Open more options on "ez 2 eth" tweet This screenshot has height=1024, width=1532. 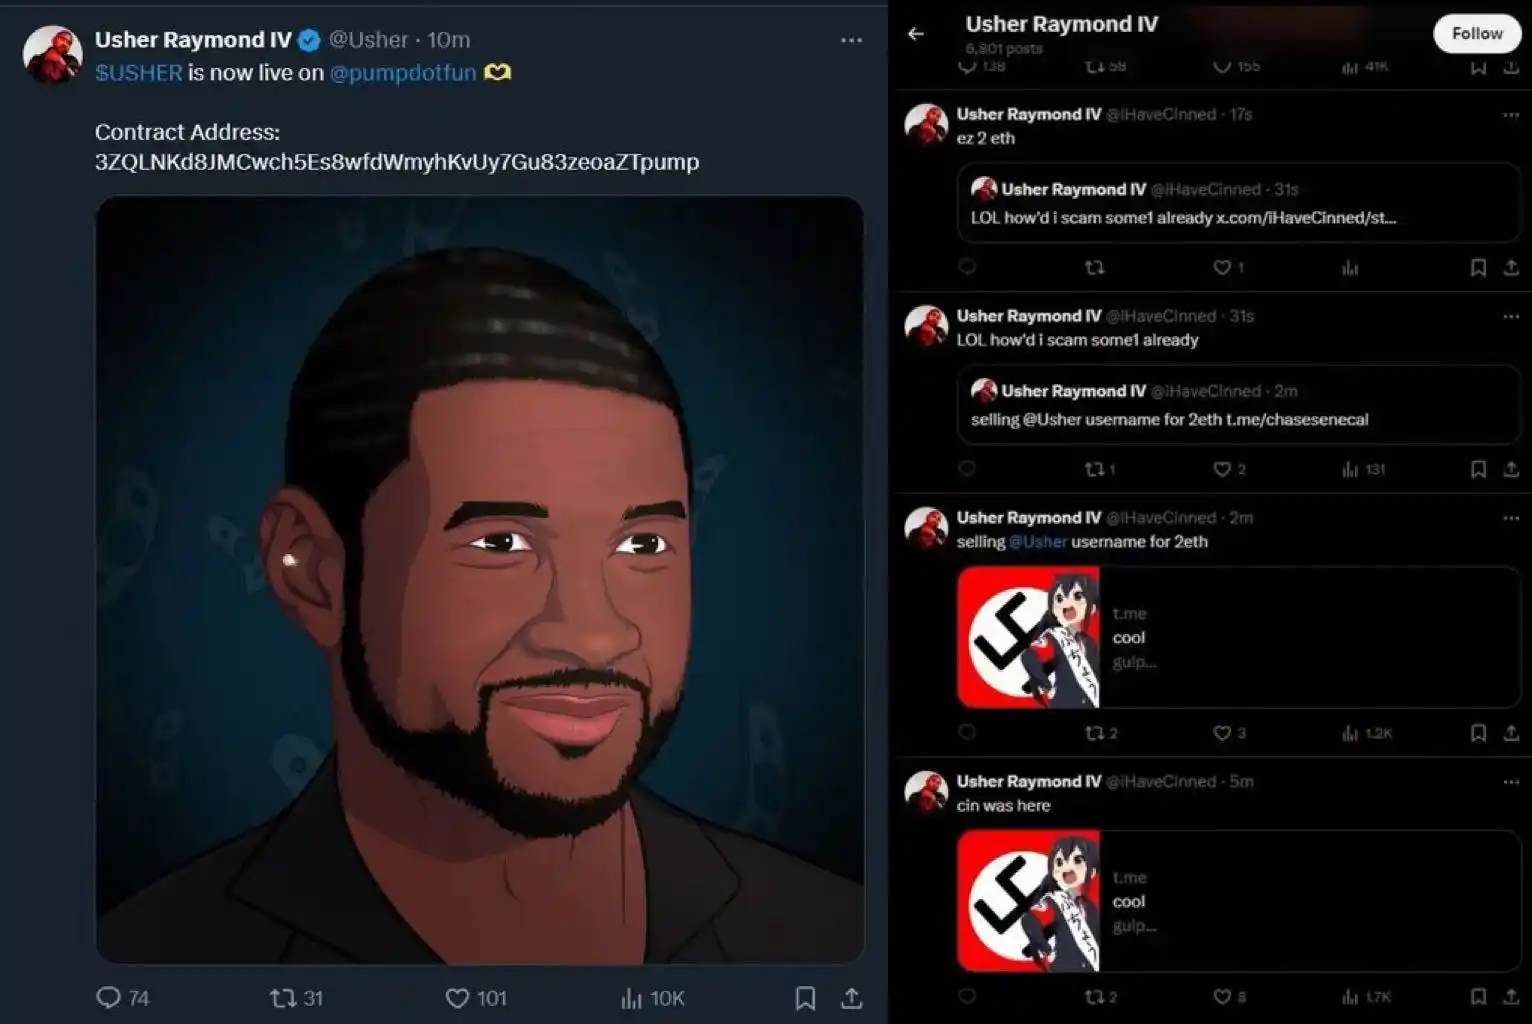point(1510,115)
